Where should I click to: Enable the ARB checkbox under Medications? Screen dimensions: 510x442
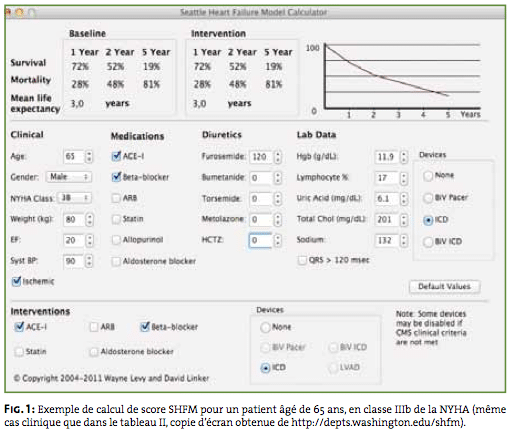[116, 198]
